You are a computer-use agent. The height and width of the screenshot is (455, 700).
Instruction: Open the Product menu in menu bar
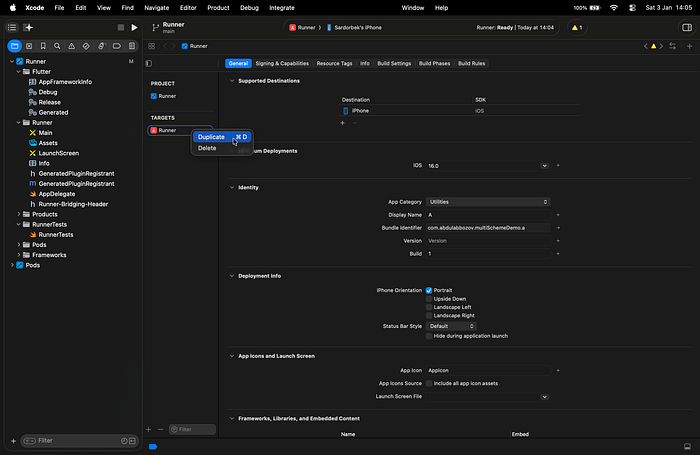point(218,8)
